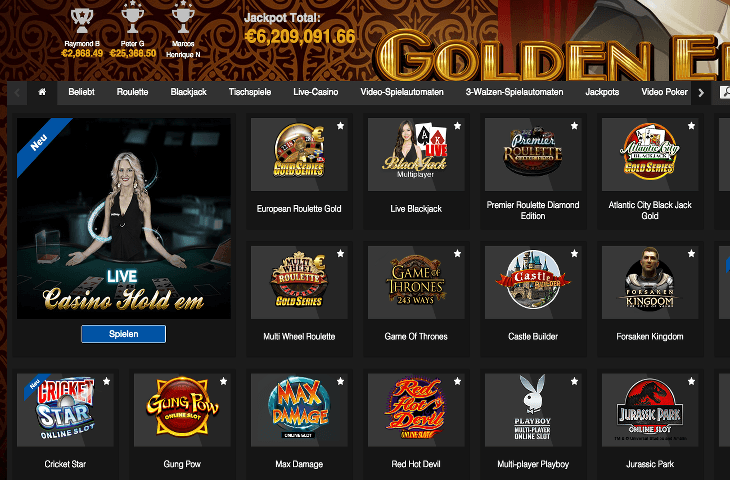730x480 pixels.
Task: Go to the home icon tab
Action: [x=42, y=92]
